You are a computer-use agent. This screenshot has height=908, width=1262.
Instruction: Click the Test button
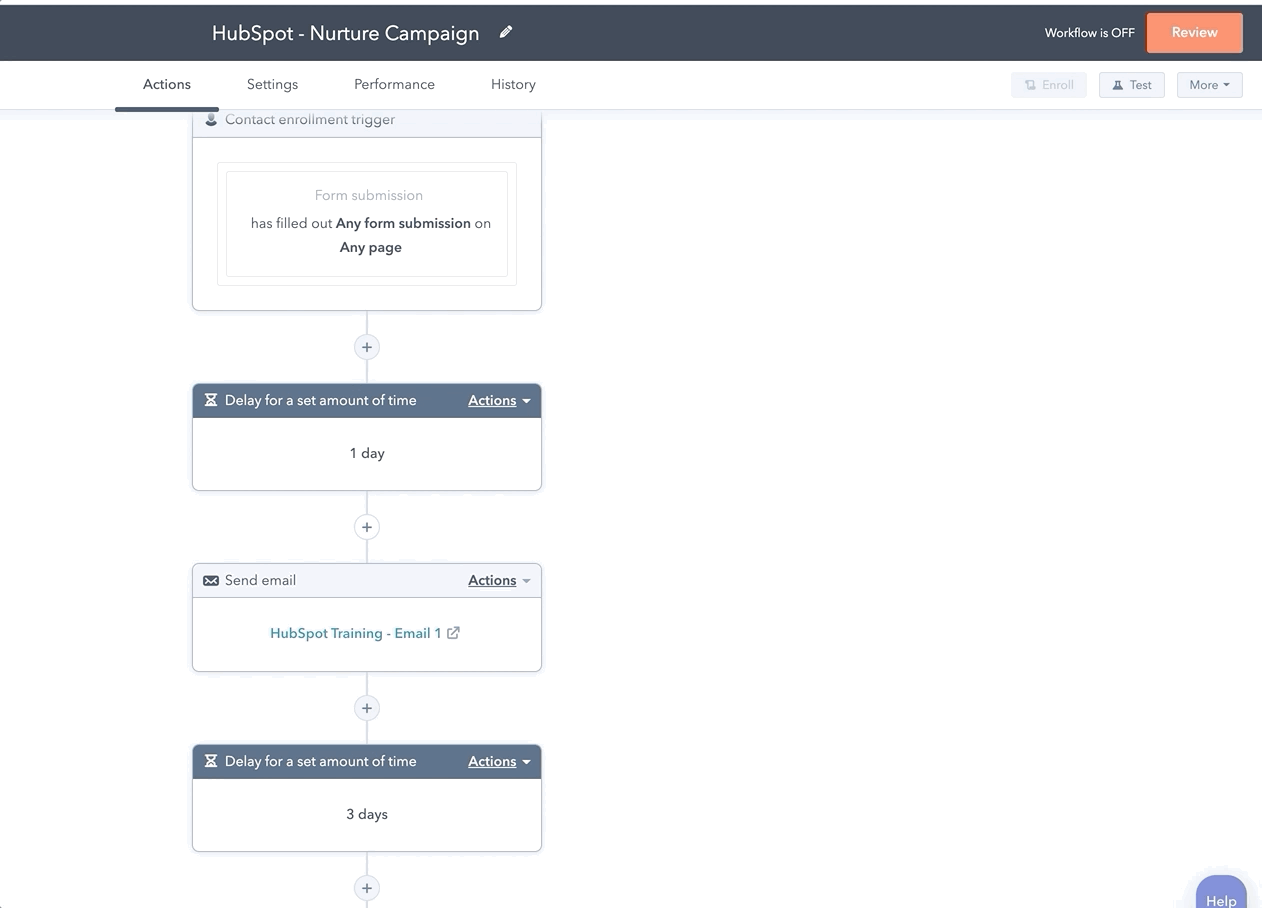point(1131,85)
